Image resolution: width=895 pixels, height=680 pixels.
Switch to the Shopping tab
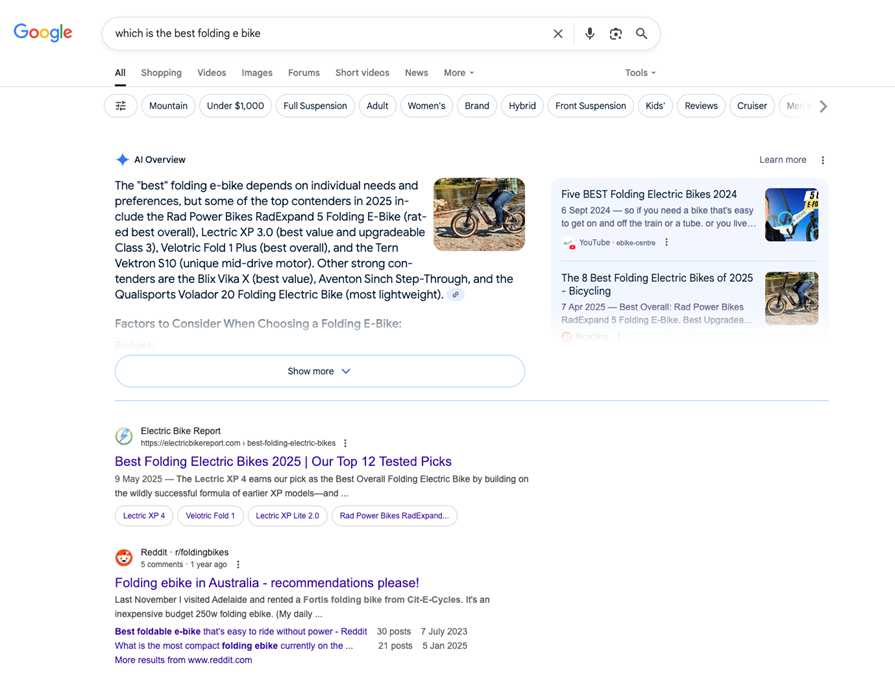162,73
